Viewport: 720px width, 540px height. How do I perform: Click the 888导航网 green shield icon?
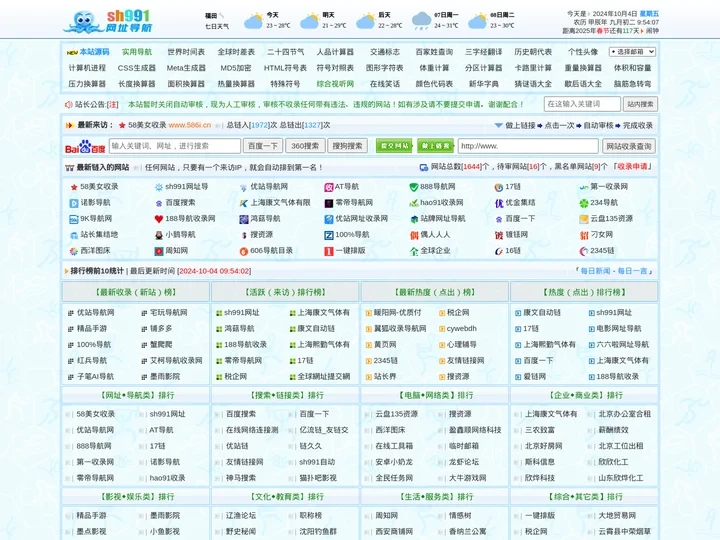pyautogui.click(x=414, y=187)
